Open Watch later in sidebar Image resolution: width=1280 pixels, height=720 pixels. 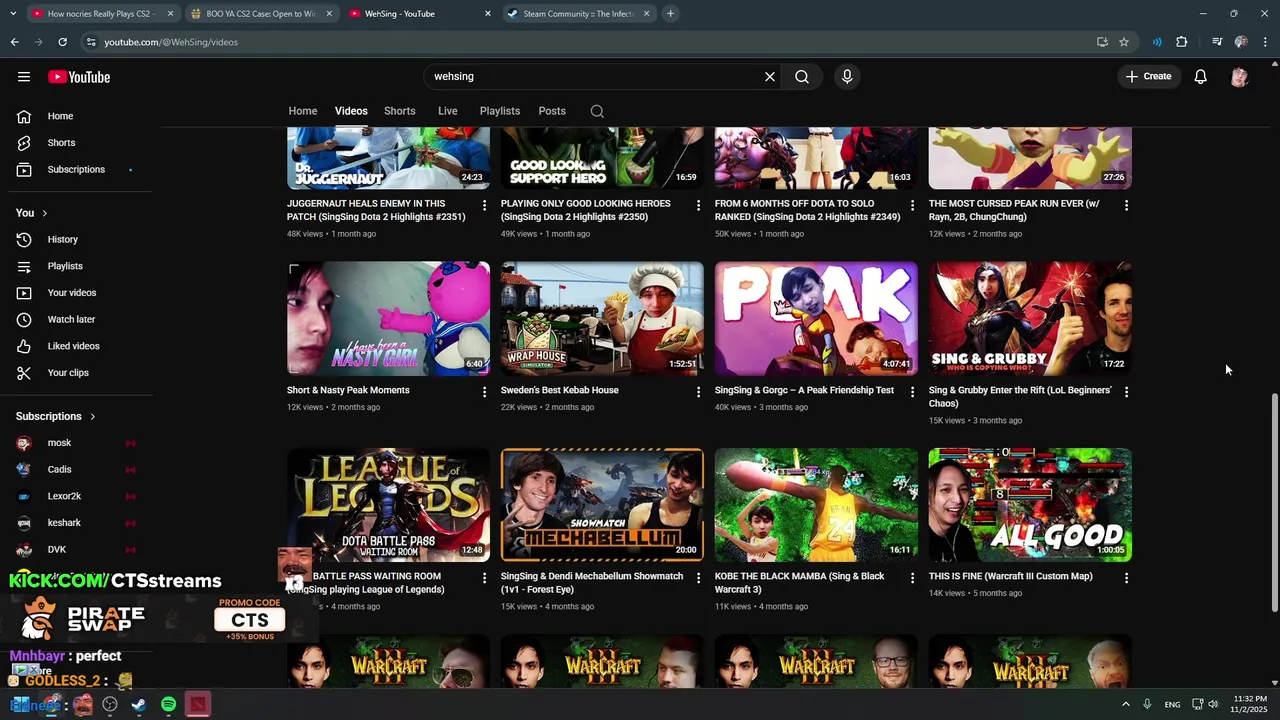pos(71,319)
